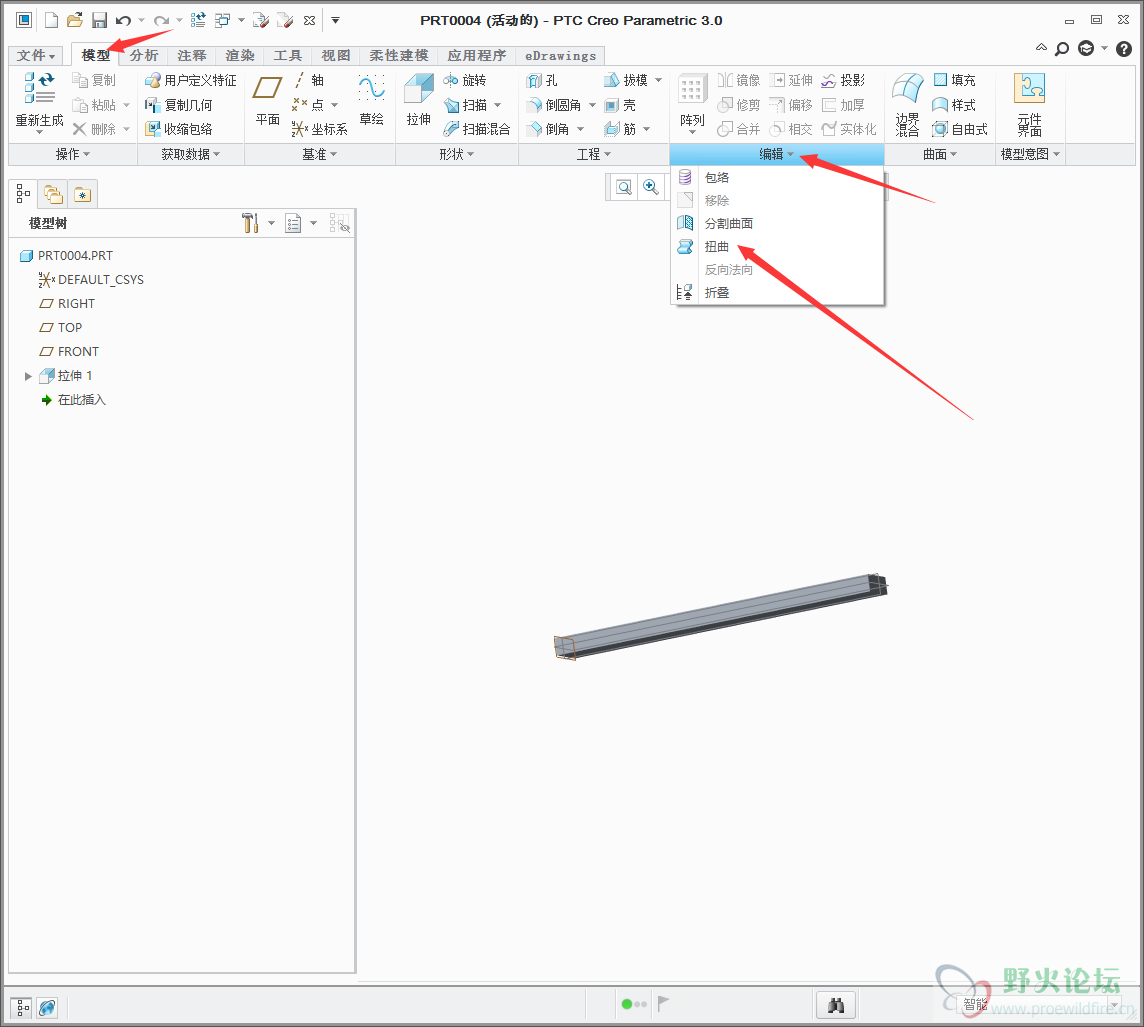
Task: Select the Style (样式) tool
Action: pos(954,105)
